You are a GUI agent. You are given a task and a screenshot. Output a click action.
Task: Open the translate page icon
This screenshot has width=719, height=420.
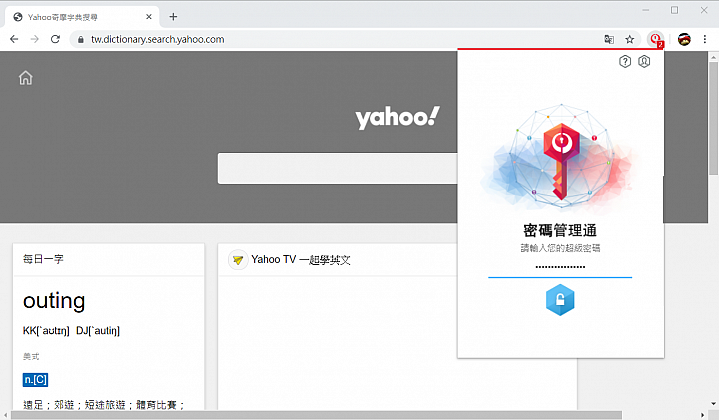[609, 39]
